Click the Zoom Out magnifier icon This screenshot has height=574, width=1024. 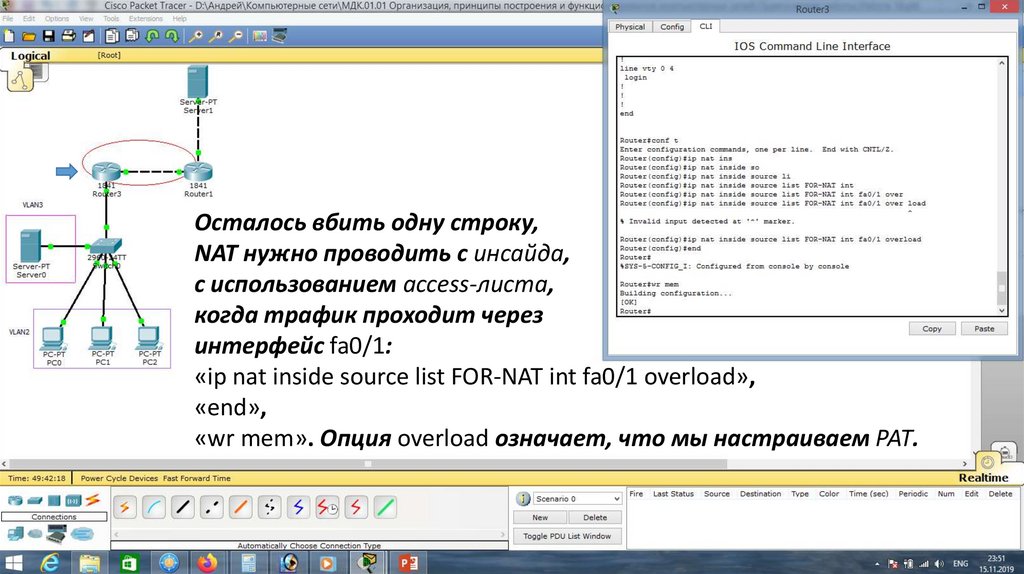(236, 36)
